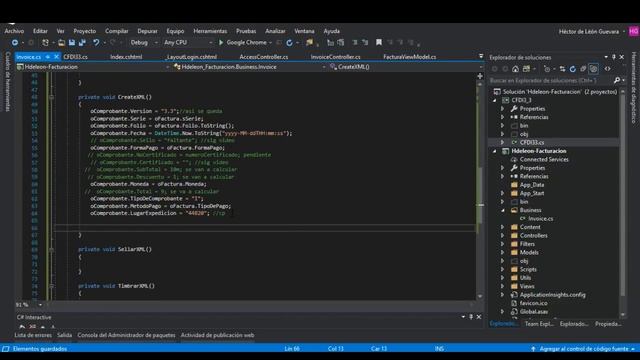Click the Find in Files toolbar icon
Screen dimensions: 640x360
tap(309, 42)
